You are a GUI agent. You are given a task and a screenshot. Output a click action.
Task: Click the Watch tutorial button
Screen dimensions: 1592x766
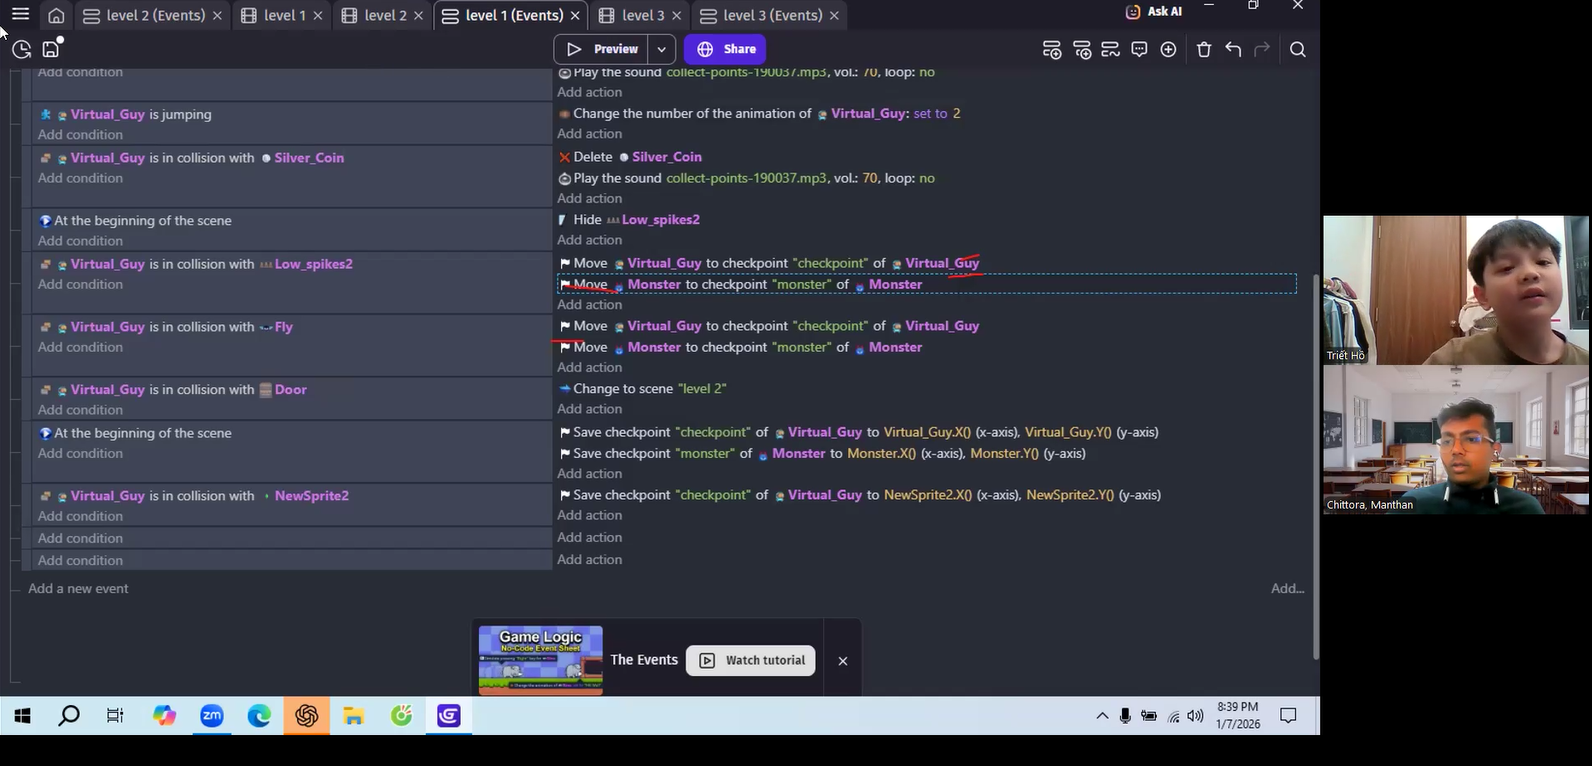coord(751,660)
